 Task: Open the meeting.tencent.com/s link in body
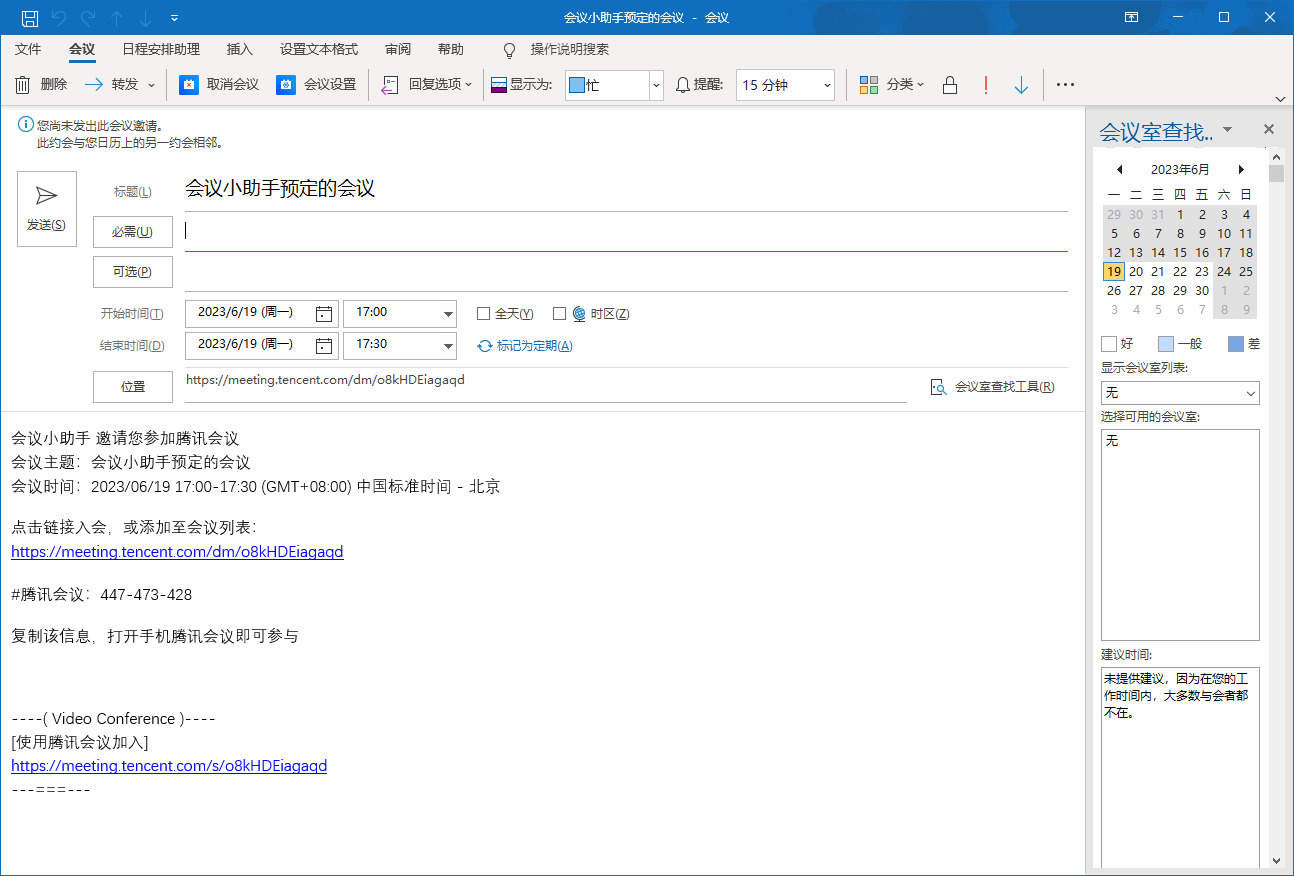pos(169,766)
